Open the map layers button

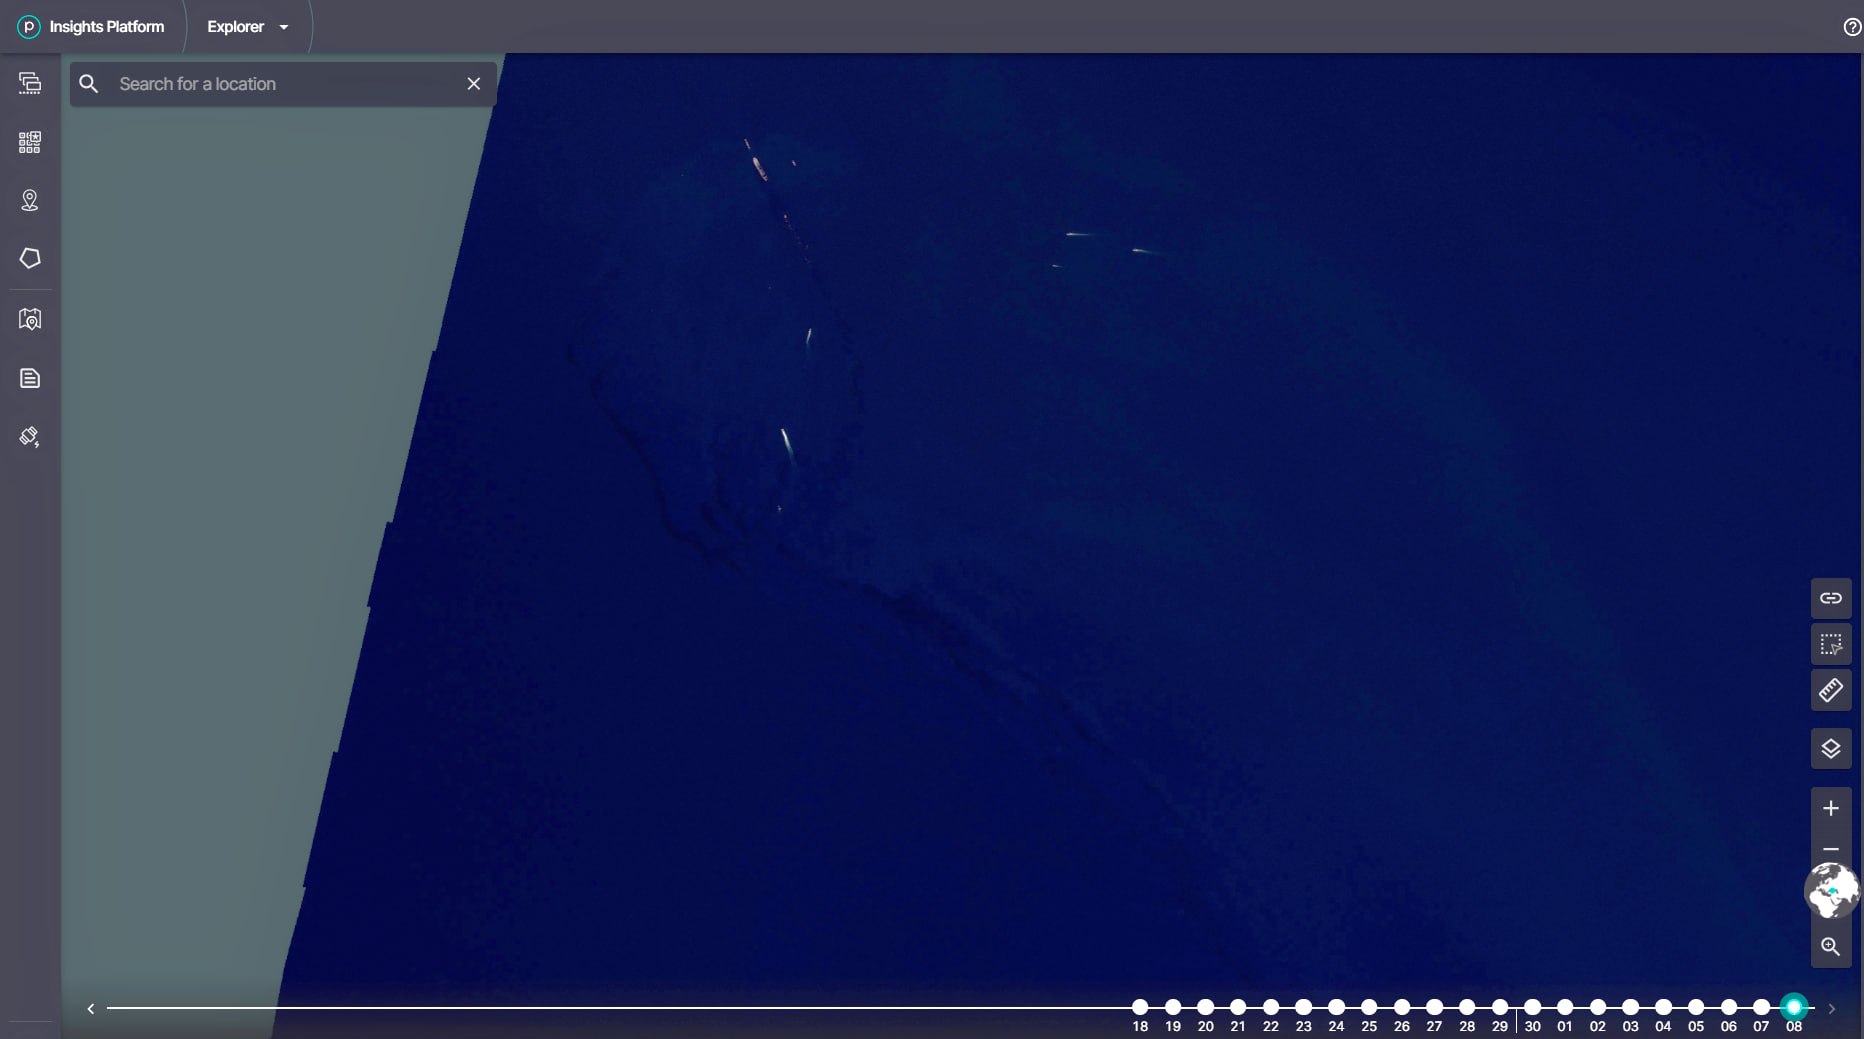pos(1831,748)
